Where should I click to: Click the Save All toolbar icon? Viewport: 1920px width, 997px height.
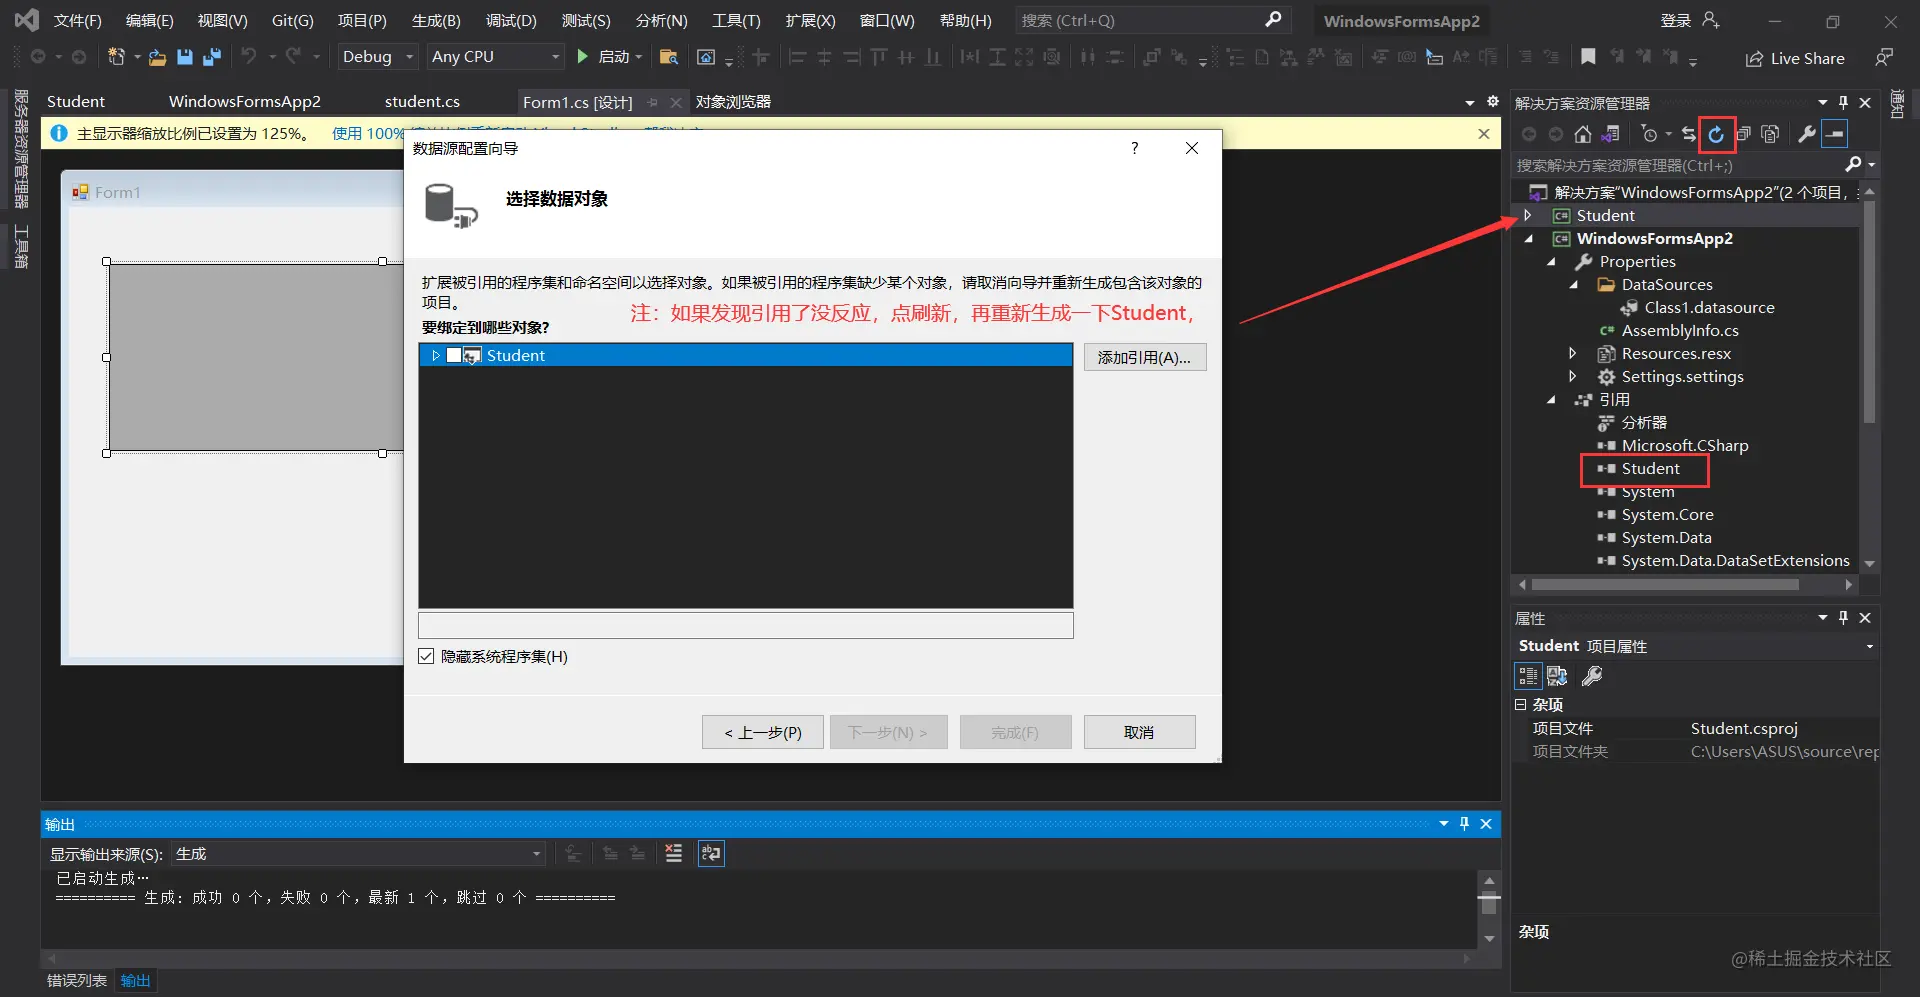211,57
